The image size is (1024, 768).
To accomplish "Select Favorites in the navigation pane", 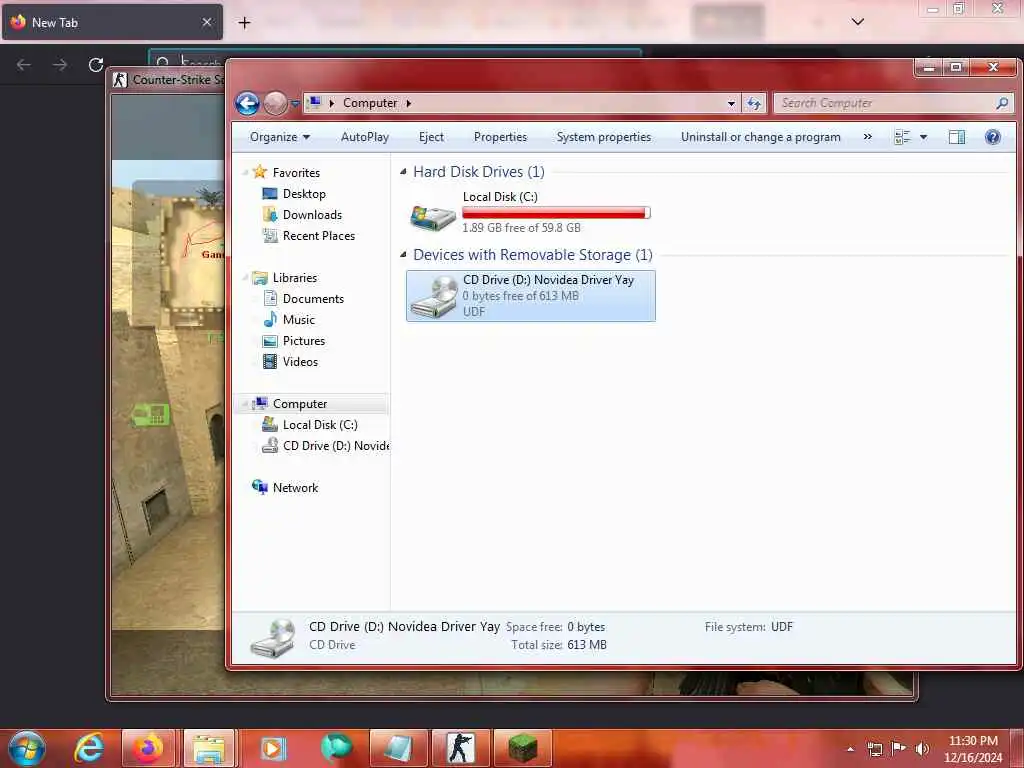I will click(296, 172).
